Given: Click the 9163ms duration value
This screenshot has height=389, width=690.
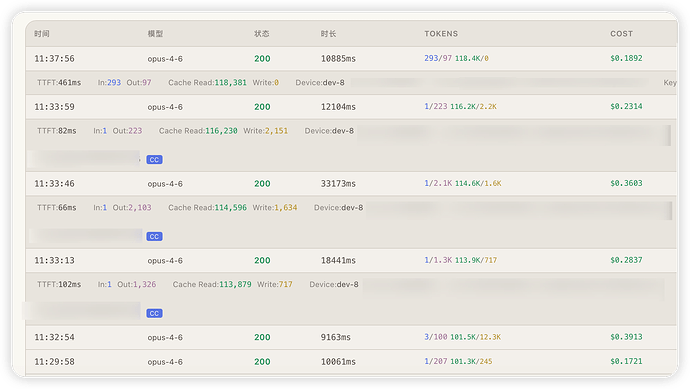Looking at the screenshot, I should [336, 338].
